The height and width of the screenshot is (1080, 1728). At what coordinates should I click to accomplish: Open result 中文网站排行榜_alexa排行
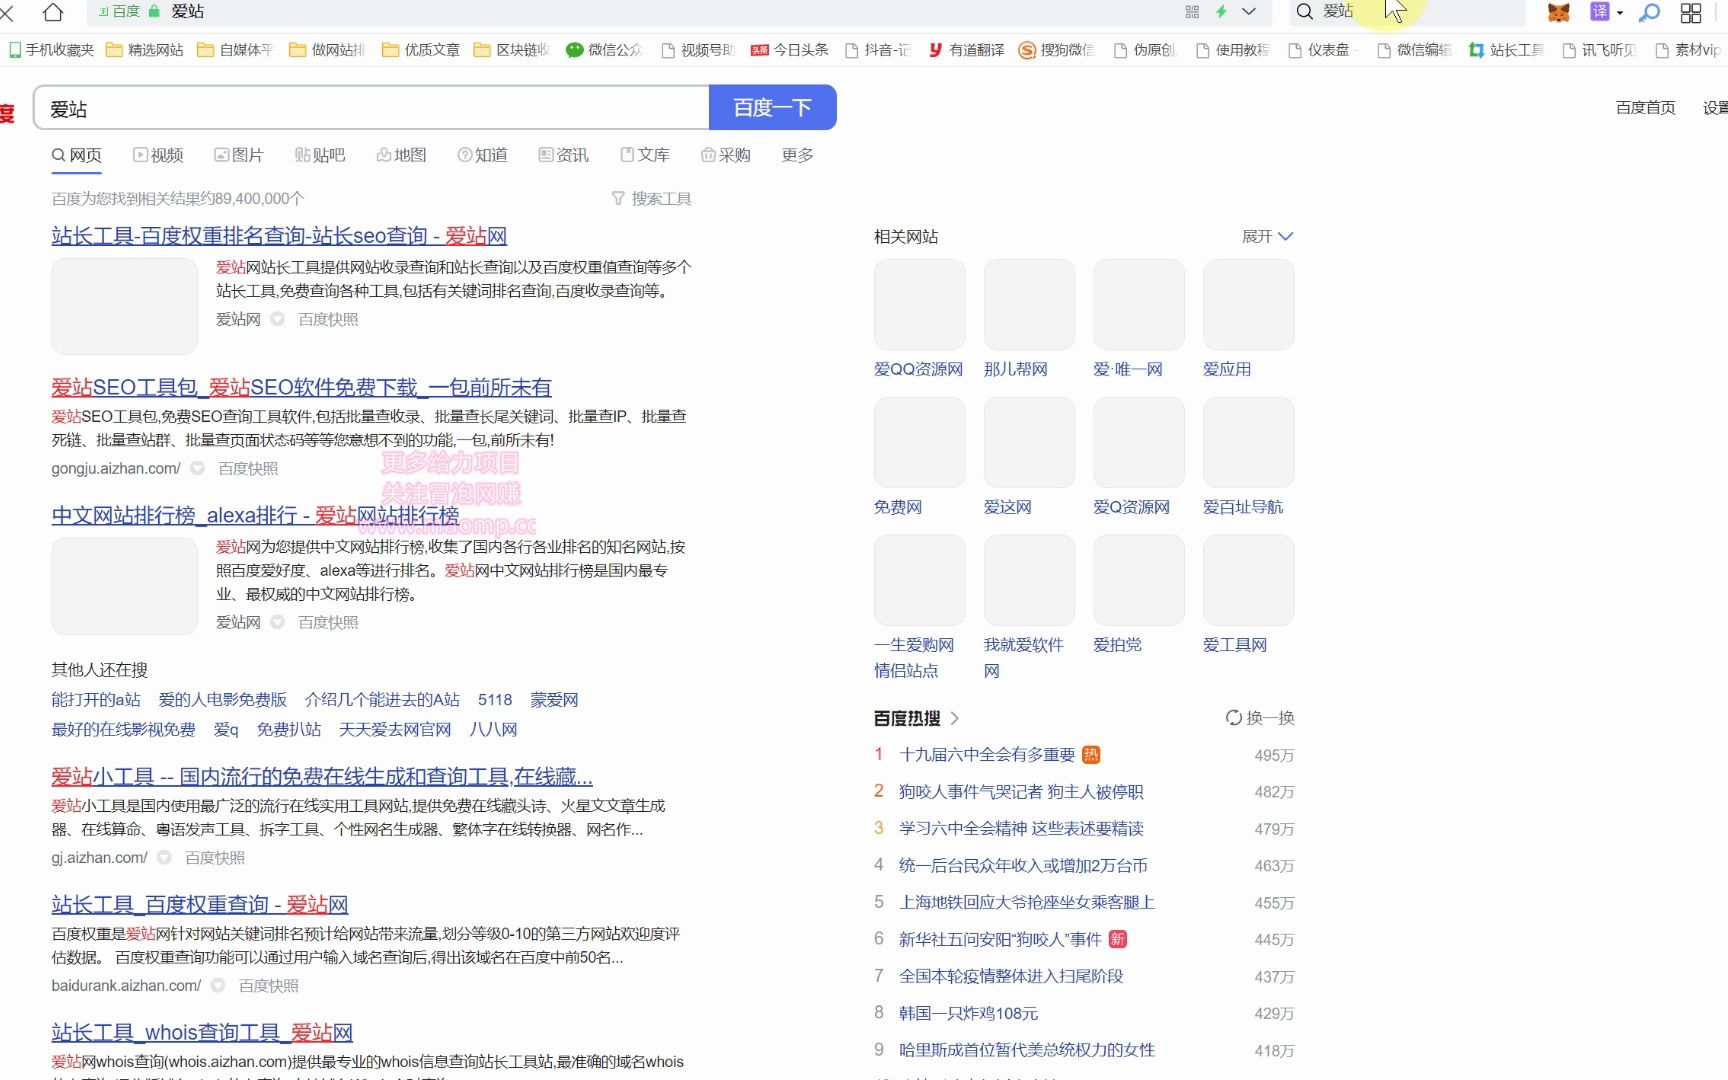click(255, 515)
